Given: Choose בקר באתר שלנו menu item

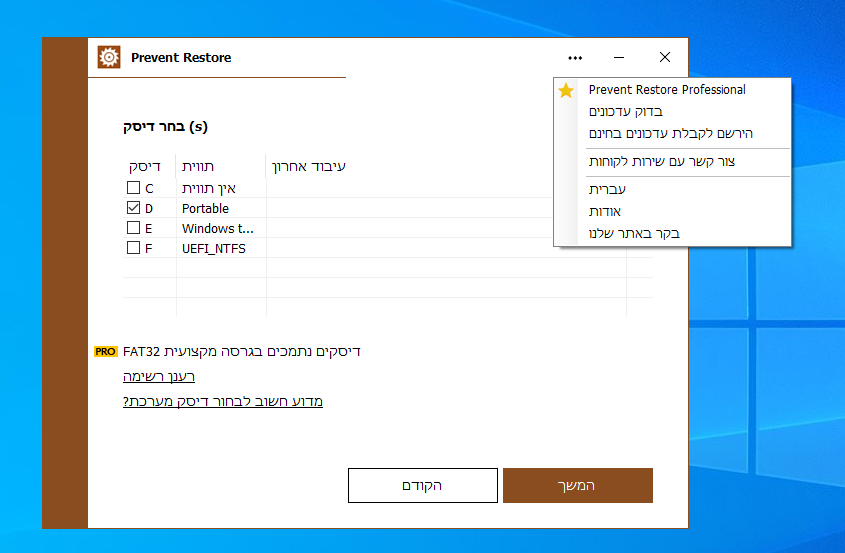Looking at the screenshot, I should (x=673, y=234).
